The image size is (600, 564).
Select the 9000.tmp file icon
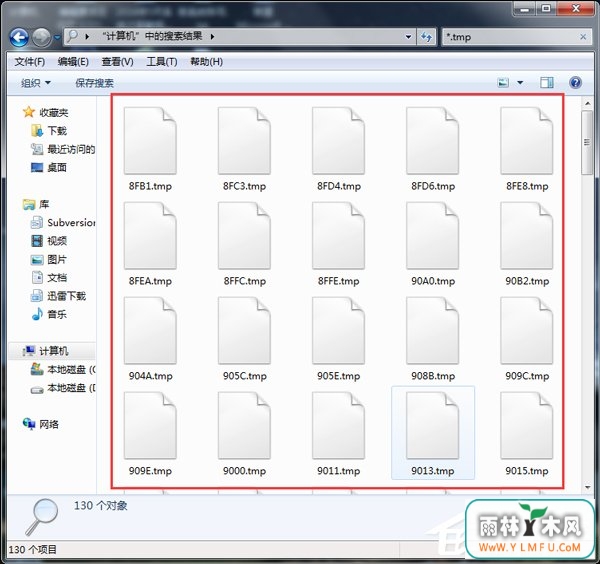click(244, 425)
